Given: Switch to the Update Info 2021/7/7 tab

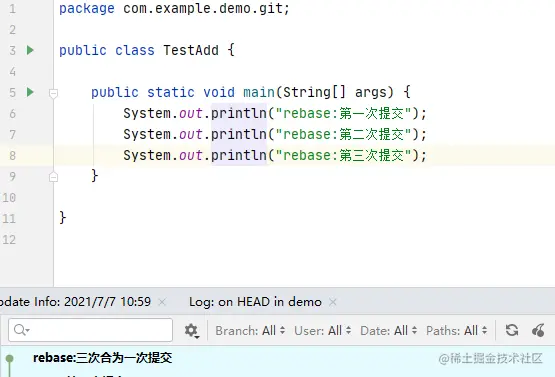Looking at the screenshot, I should [75, 302].
